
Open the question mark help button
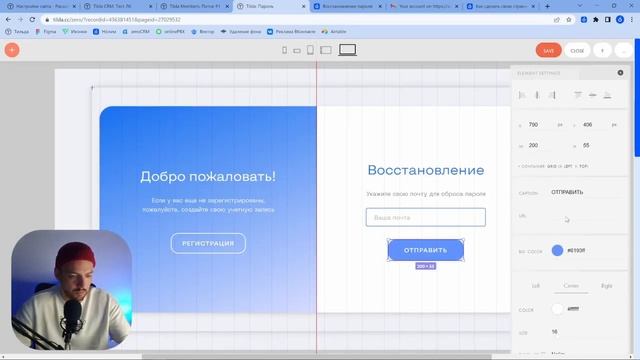tap(602, 50)
